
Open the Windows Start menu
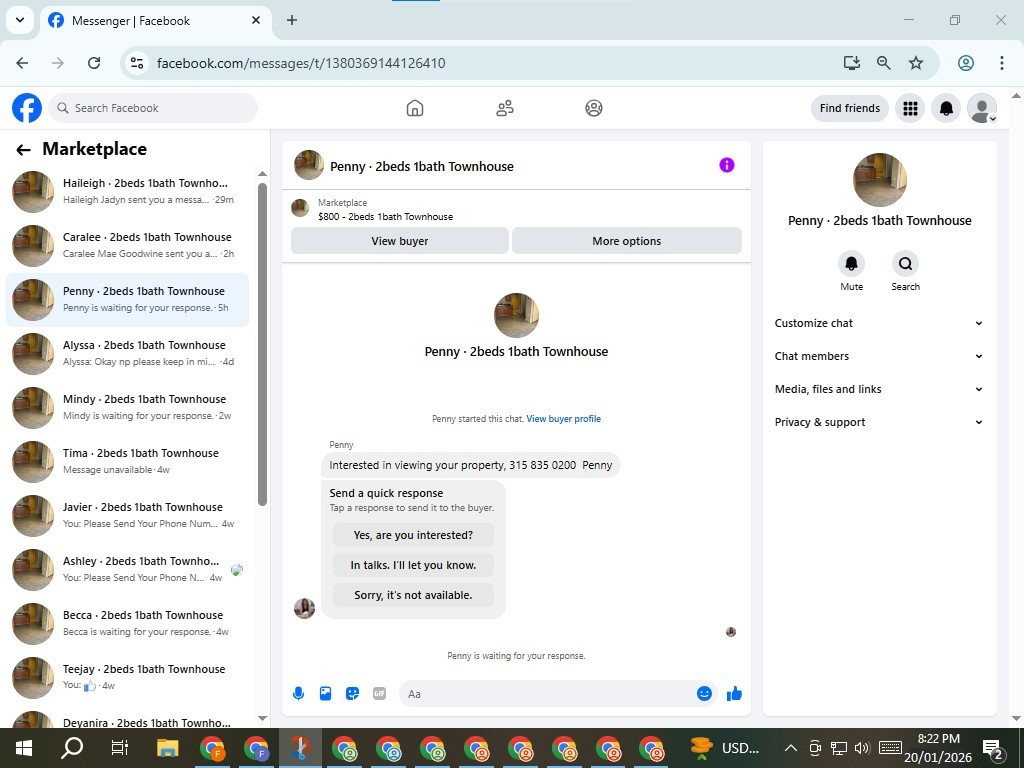(x=24, y=748)
